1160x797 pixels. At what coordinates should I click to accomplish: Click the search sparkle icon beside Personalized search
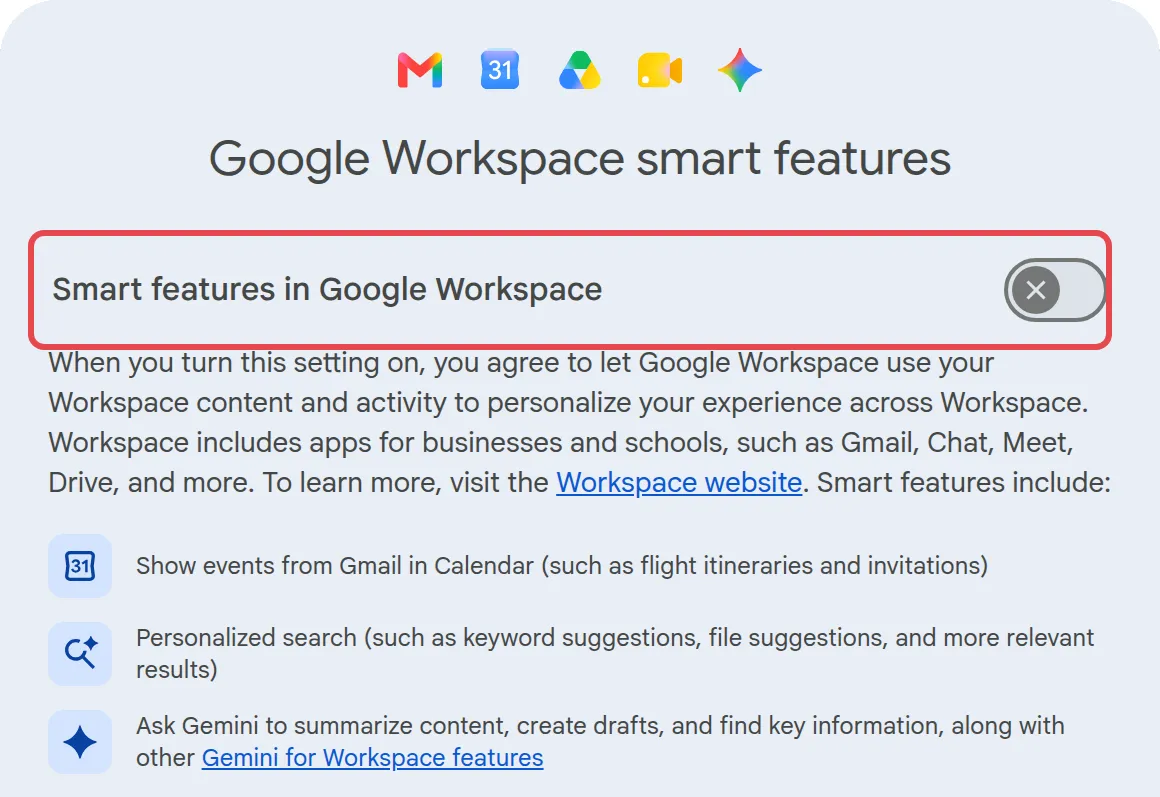(x=80, y=653)
